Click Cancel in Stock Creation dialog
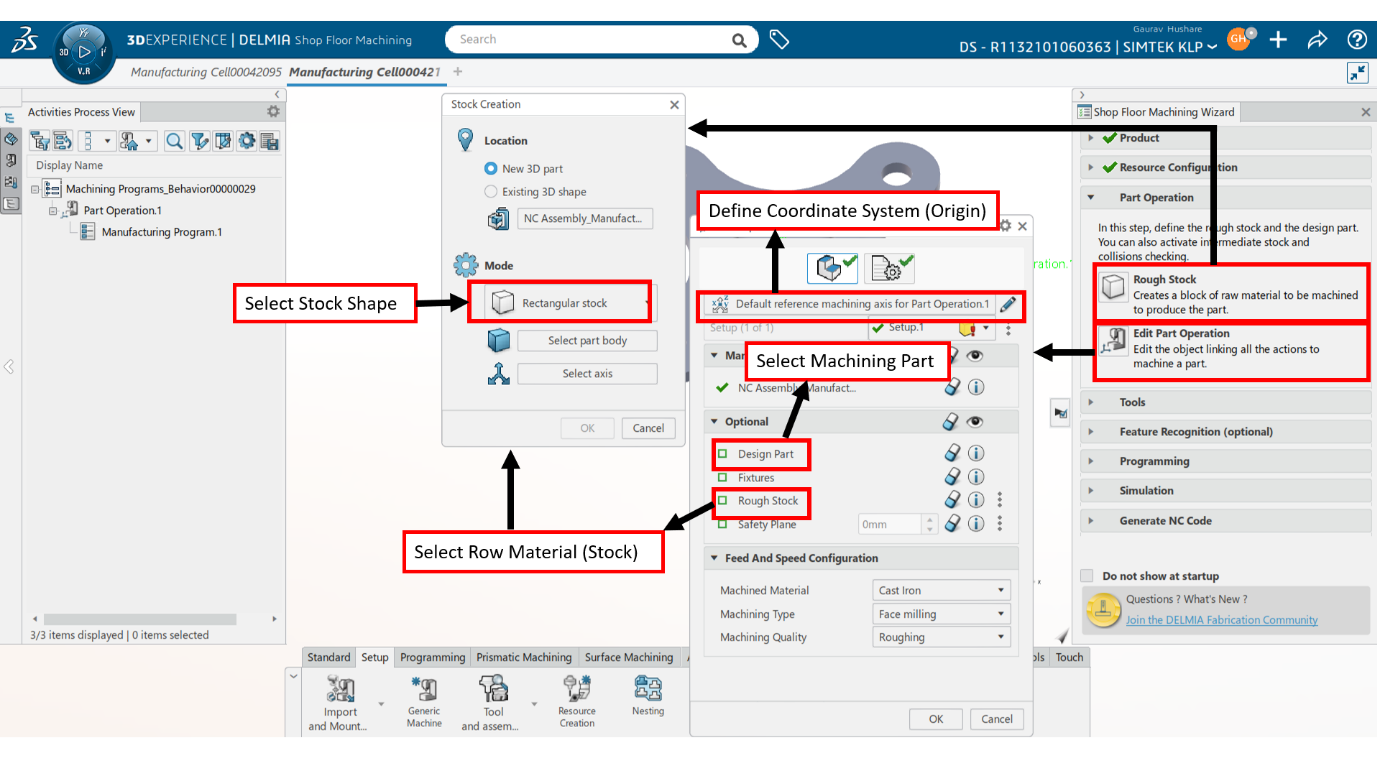 (x=649, y=428)
